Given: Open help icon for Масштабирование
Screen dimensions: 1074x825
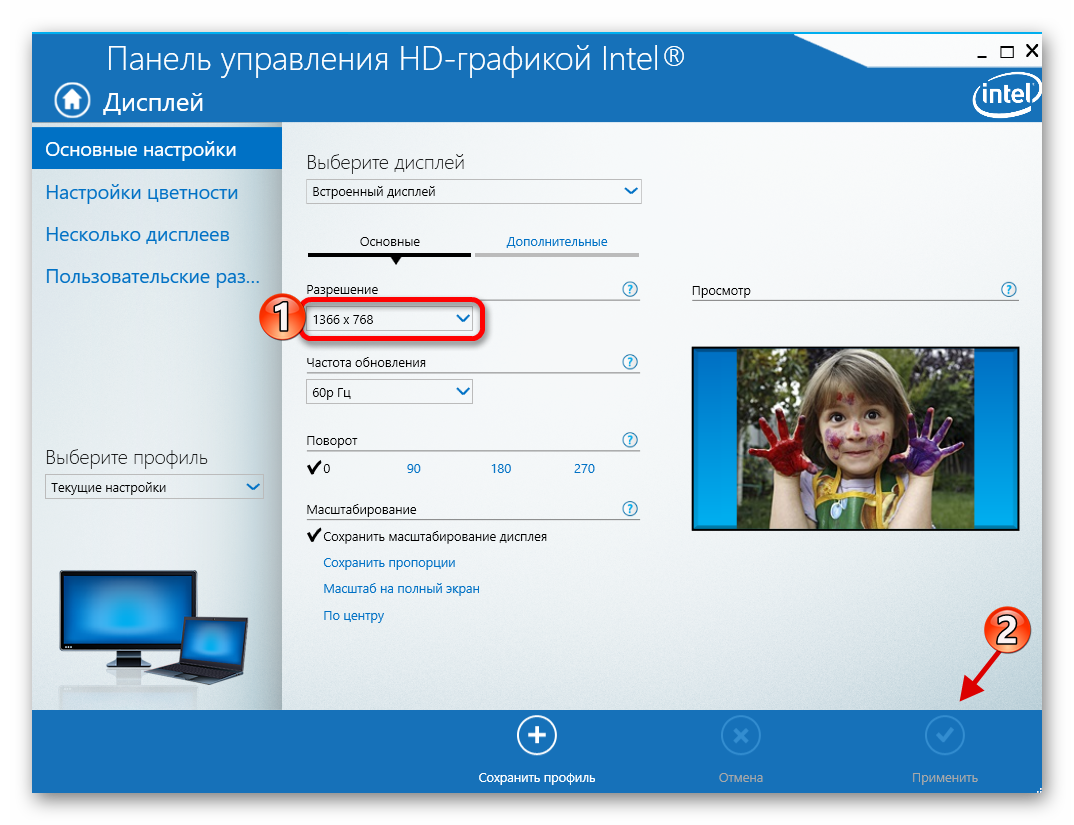Looking at the screenshot, I should click(630, 509).
